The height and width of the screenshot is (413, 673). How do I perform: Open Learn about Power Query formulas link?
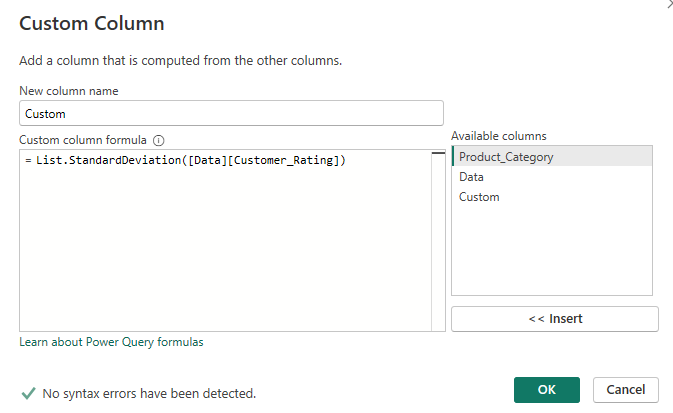point(111,342)
